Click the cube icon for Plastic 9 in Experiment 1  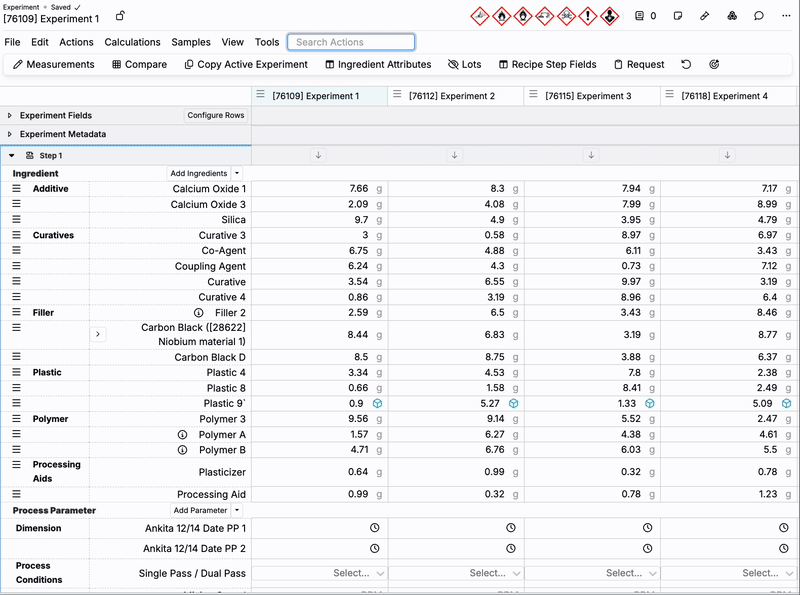coord(378,404)
